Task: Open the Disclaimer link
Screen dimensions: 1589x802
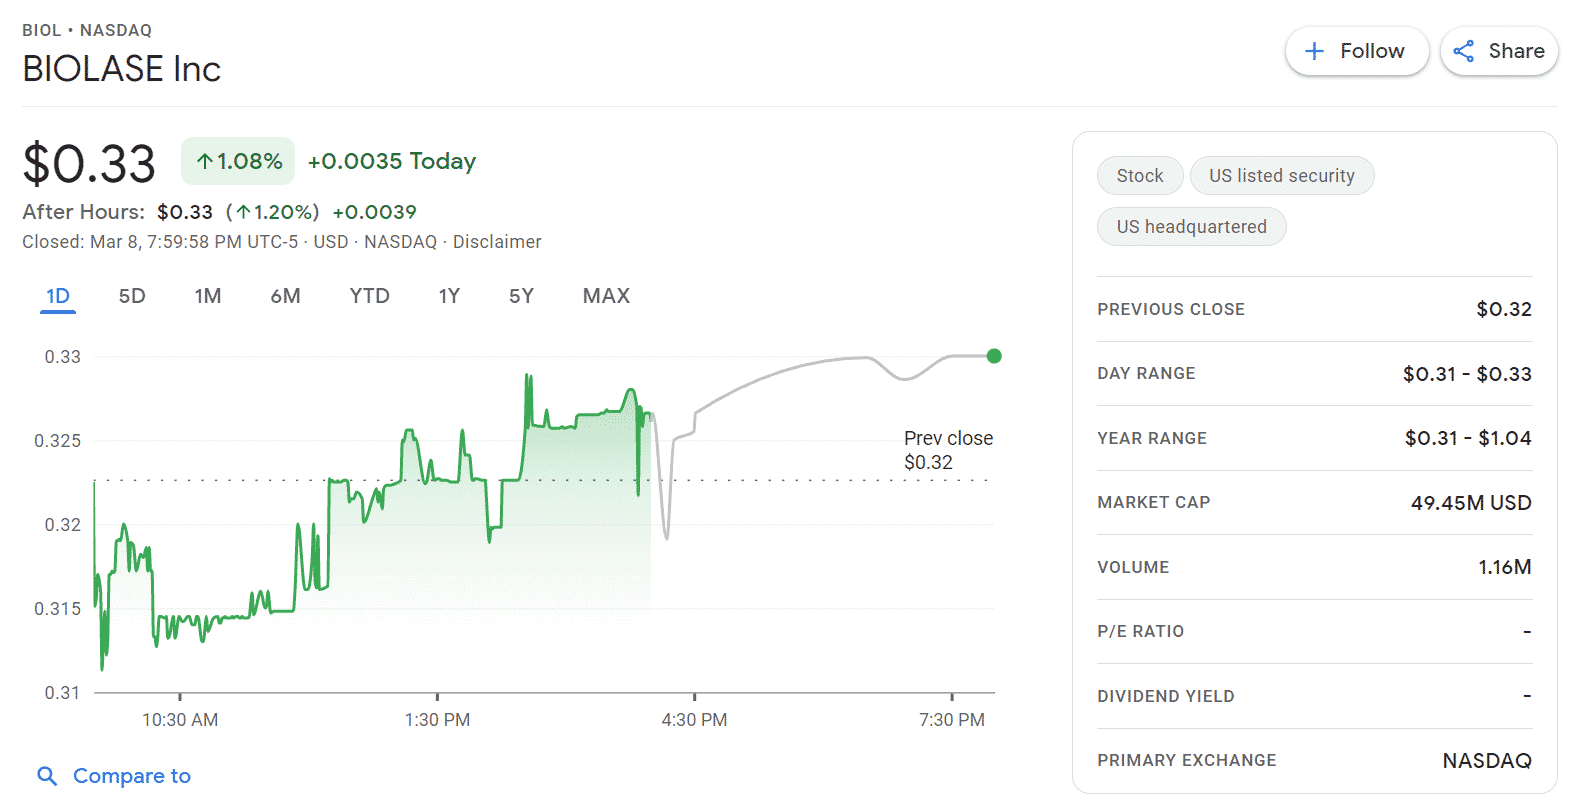Action: coord(497,242)
